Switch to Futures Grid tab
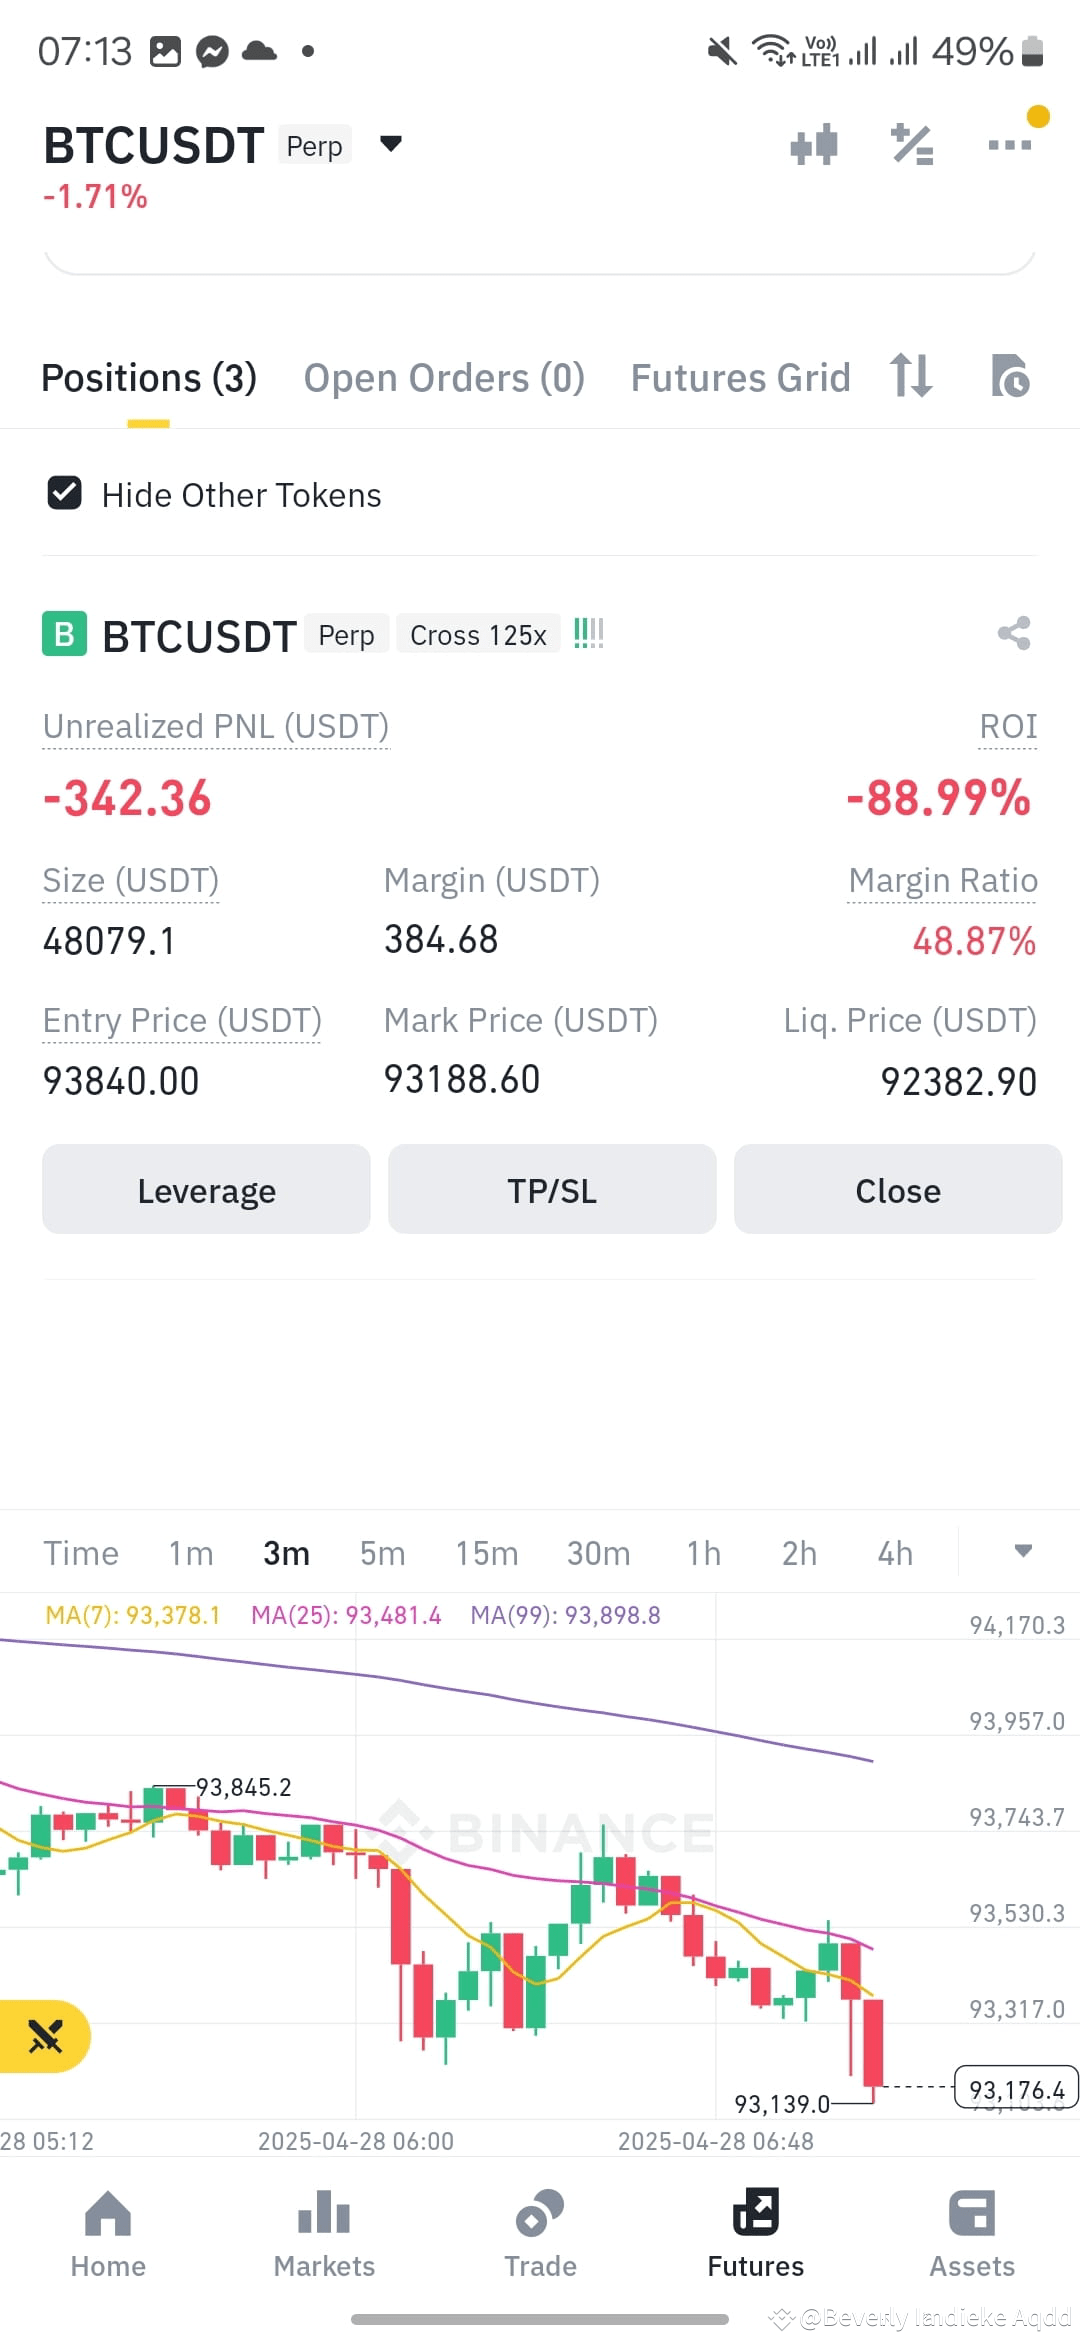Image resolution: width=1080 pixels, height=2340 pixels. (740, 378)
